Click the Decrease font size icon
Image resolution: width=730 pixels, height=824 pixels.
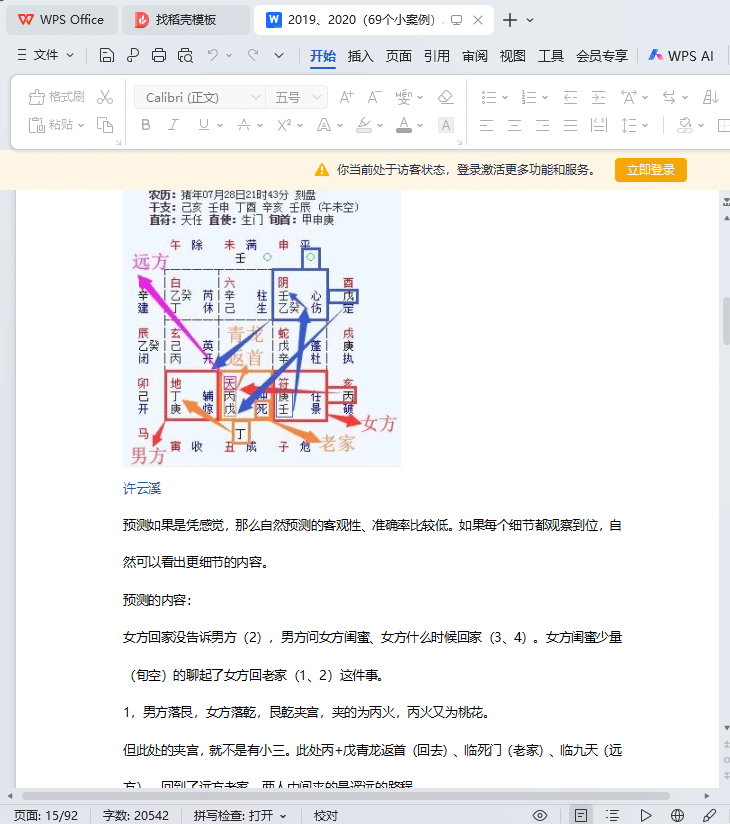click(x=374, y=97)
